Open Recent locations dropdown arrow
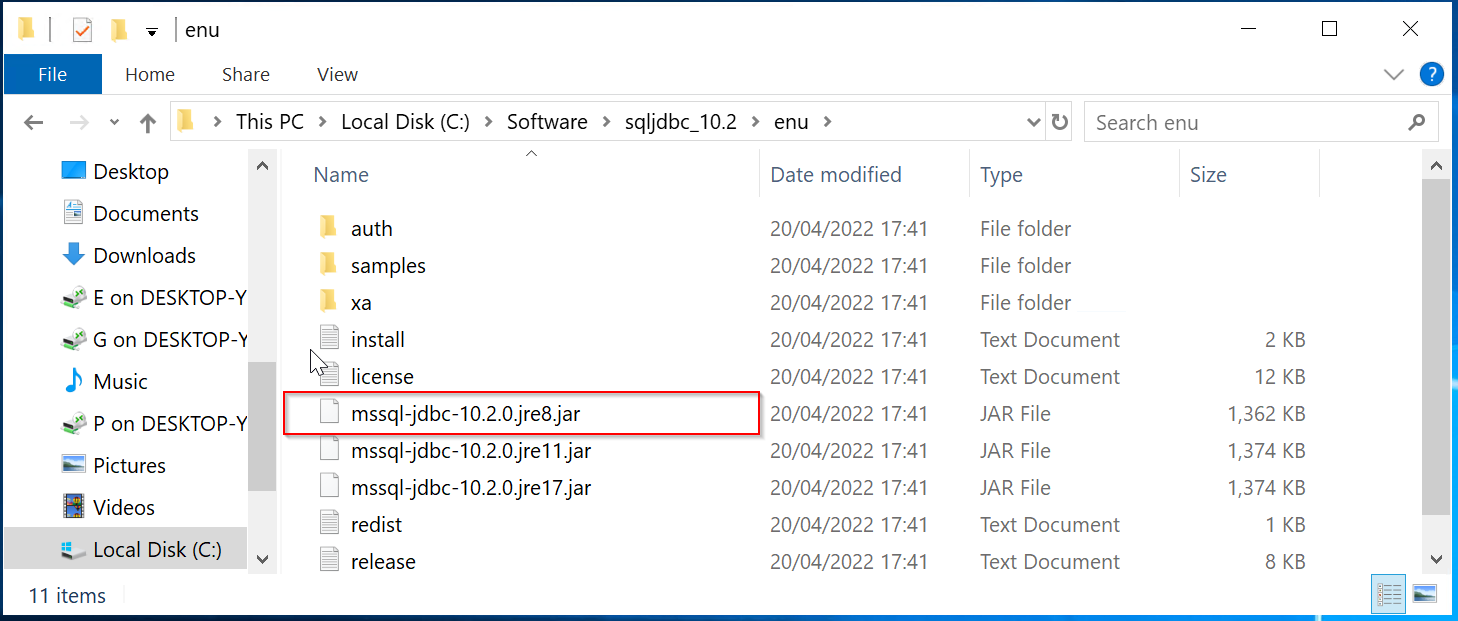Screen dimensions: 1458x621 (x=114, y=123)
